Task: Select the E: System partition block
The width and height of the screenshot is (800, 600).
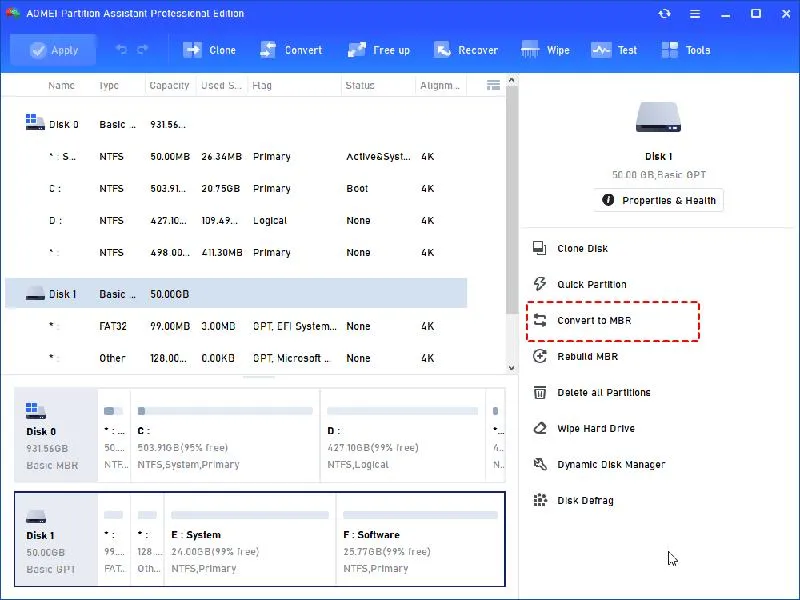Action: [x=250, y=540]
